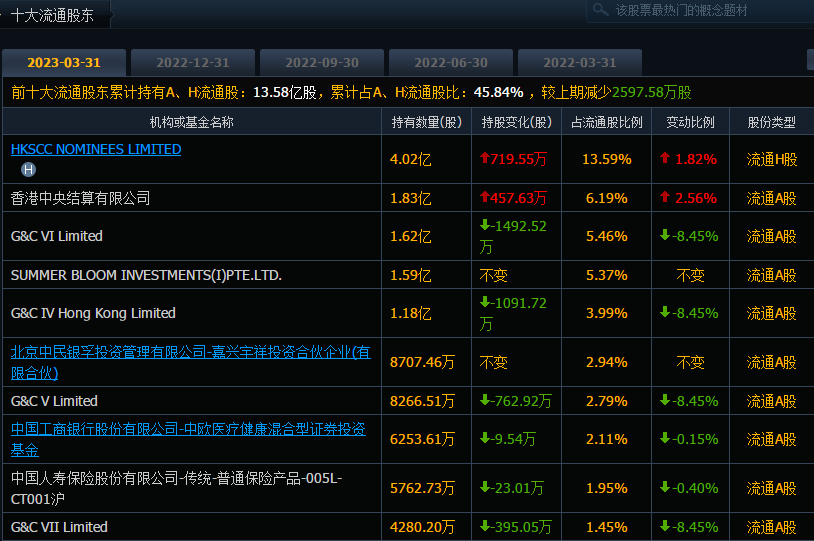This screenshot has height=541, width=814.
Task: Click the 5.37% float ratio cell
Action: [x=607, y=275]
